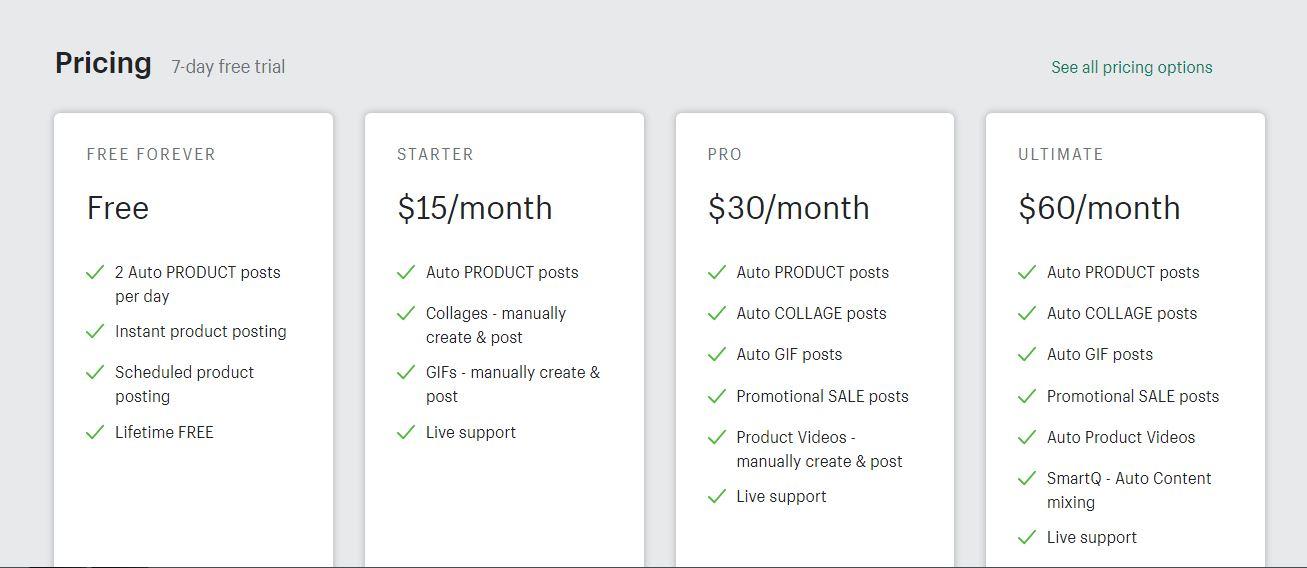This screenshot has height=568, width=1307.
Task: Click checkmark beside Product Videos manually create
Action: point(716,437)
